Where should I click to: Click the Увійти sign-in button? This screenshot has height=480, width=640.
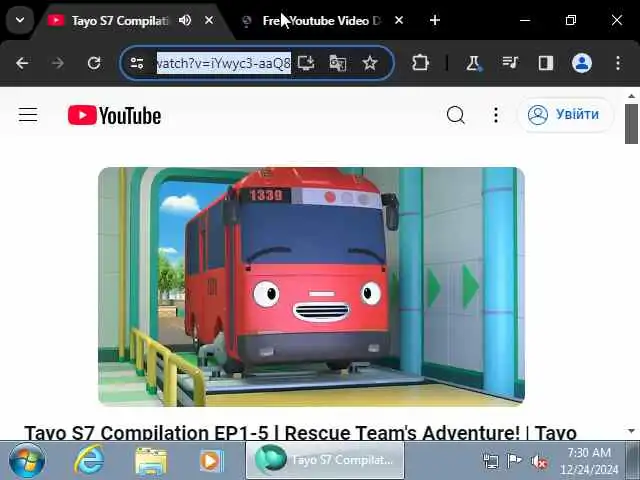pyautogui.click(x=565, y=115)
